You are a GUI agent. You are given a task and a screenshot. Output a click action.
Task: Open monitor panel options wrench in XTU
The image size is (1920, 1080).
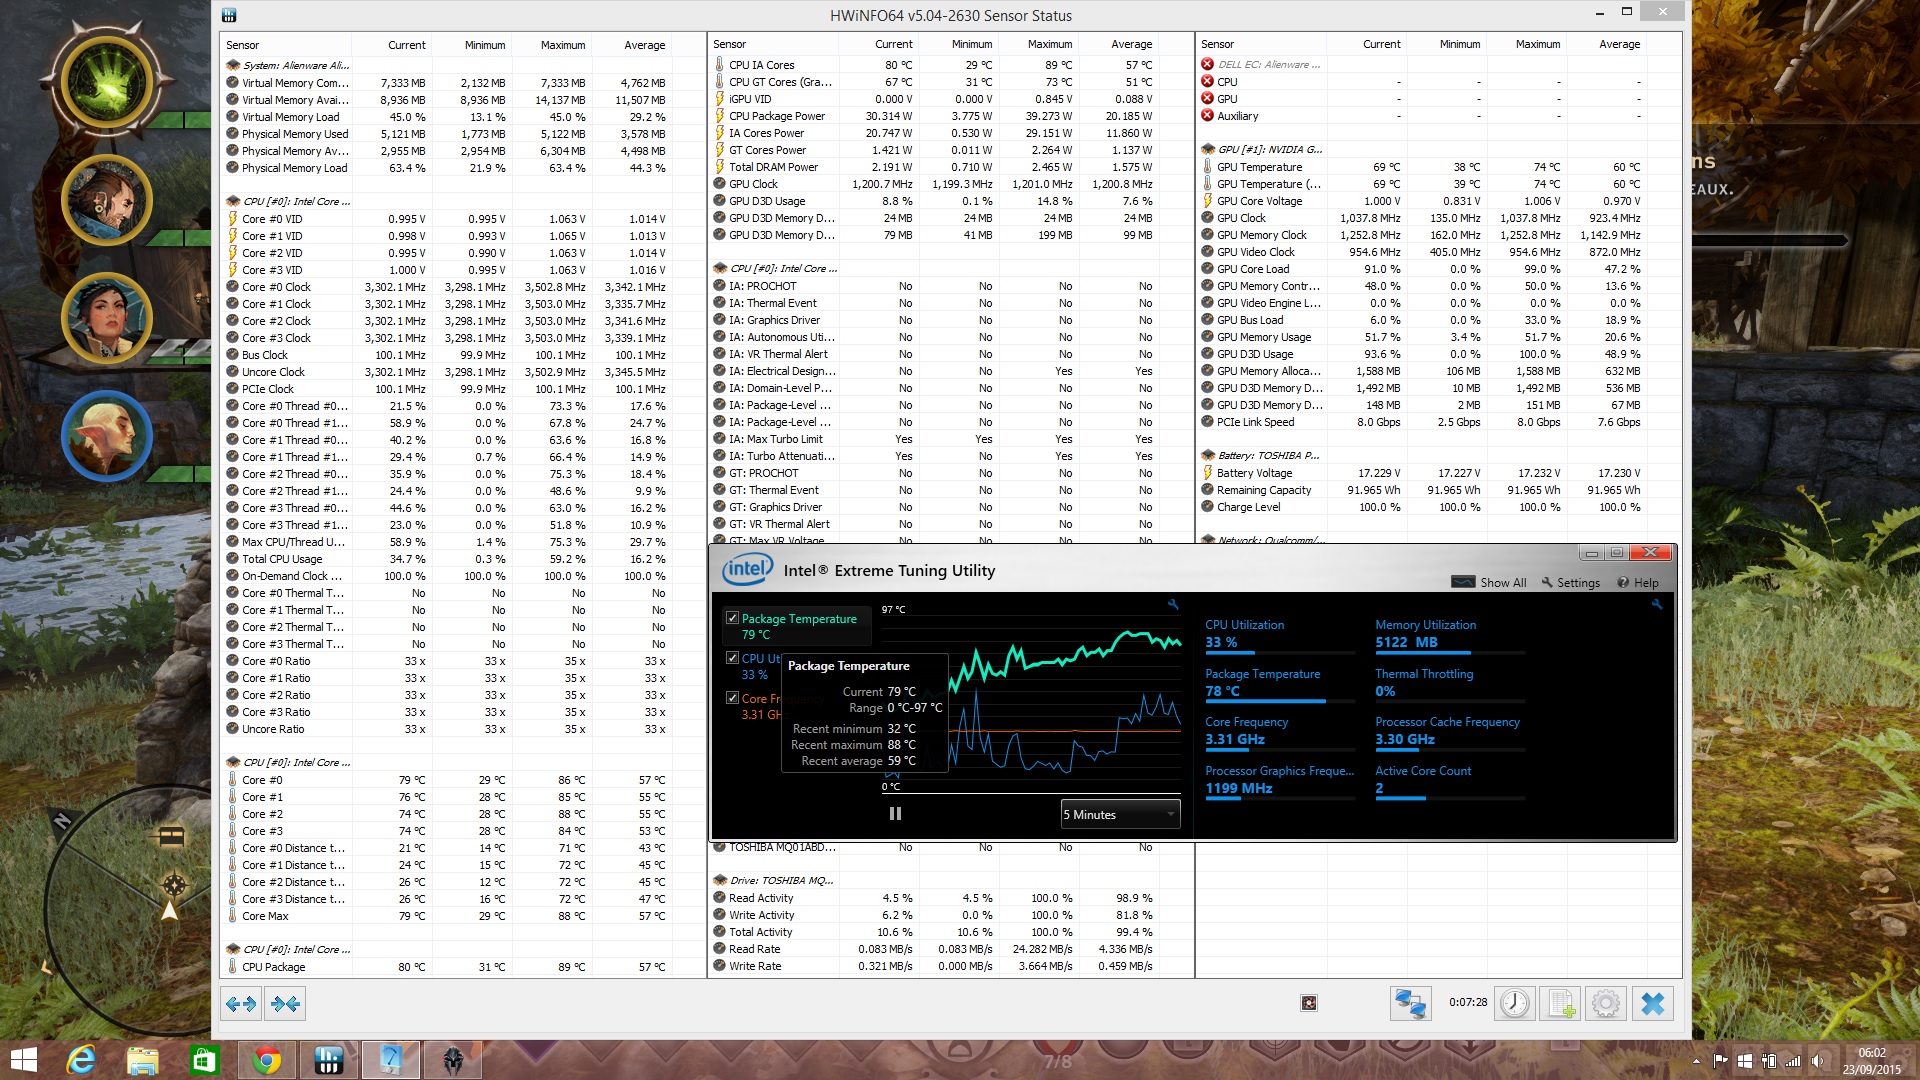1656,604
